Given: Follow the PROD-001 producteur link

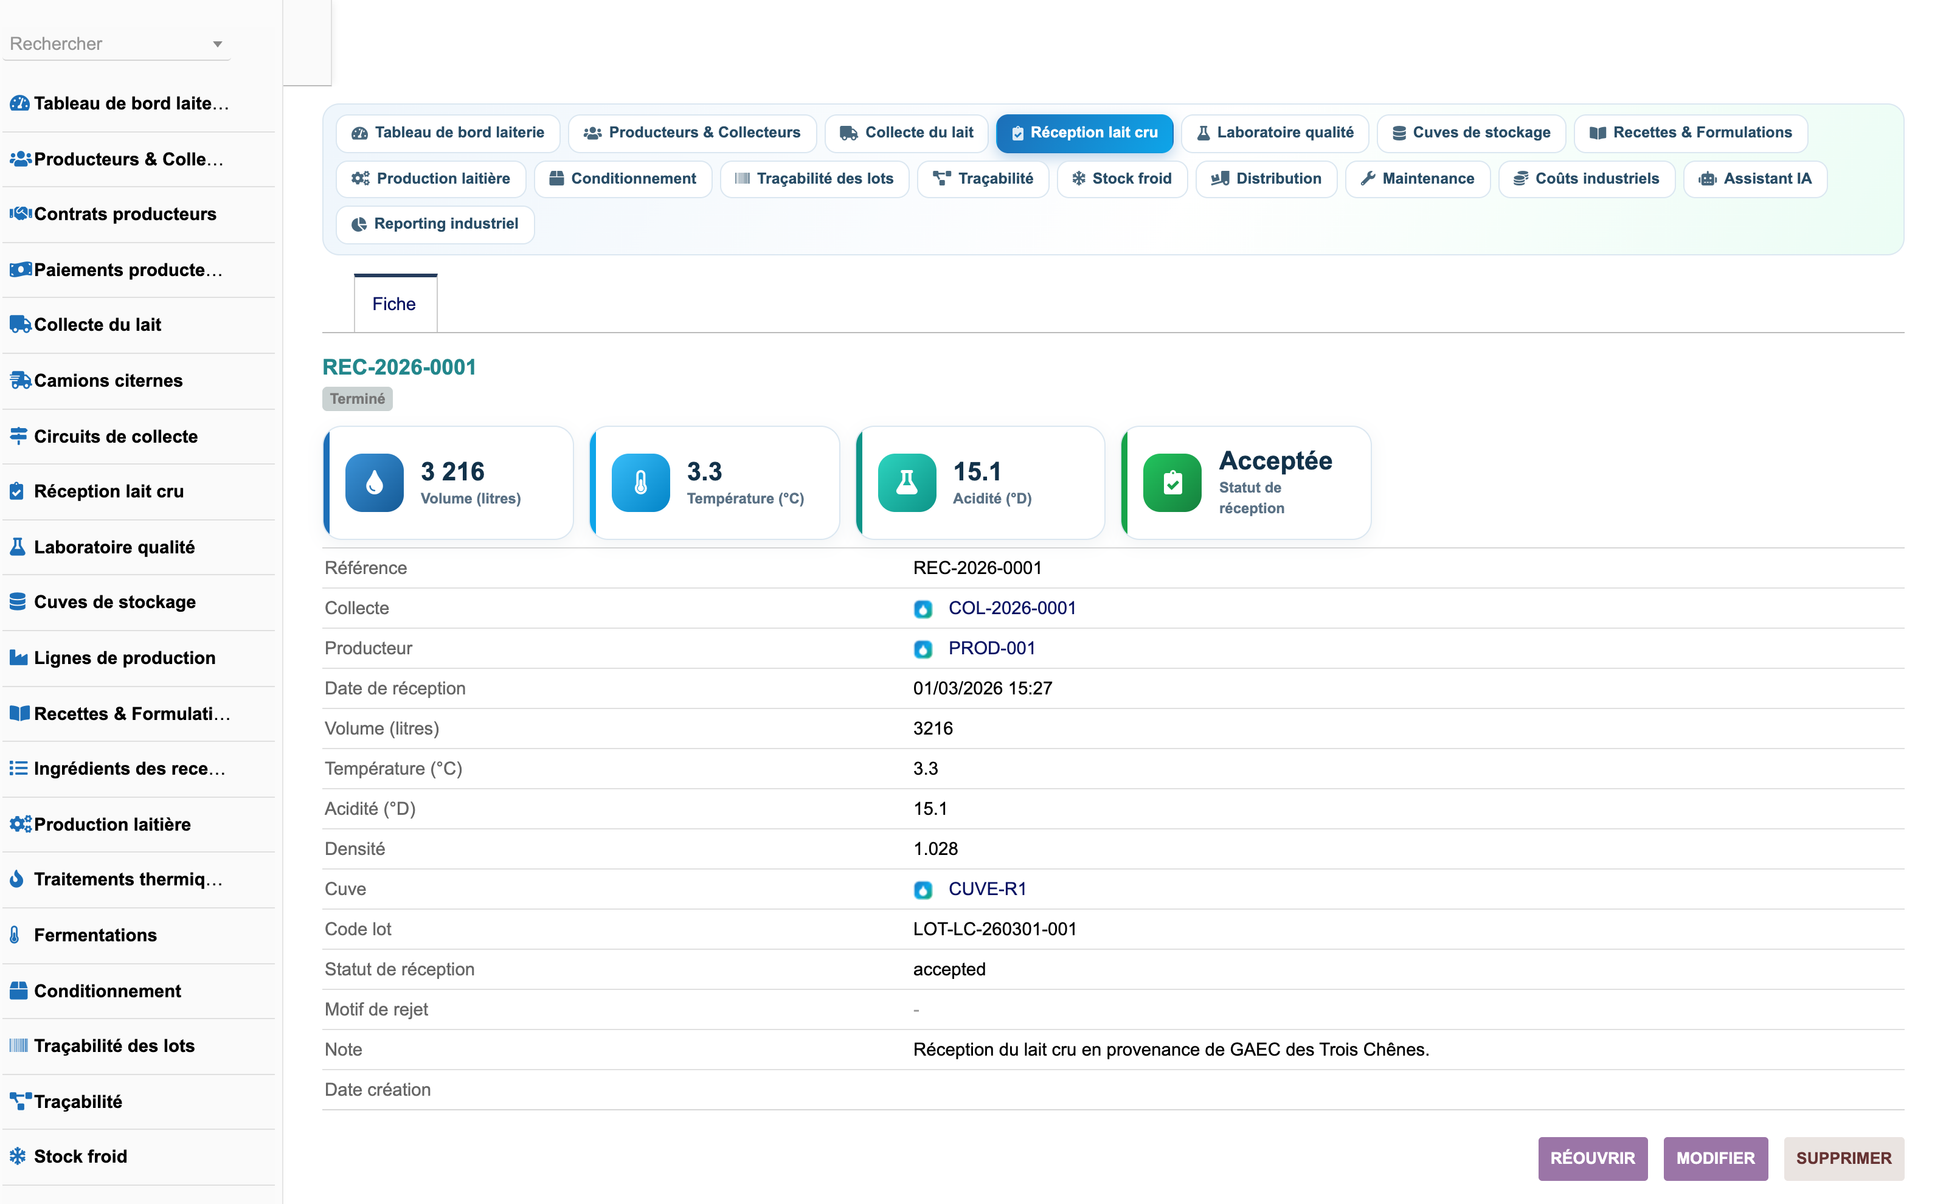Looking at the screenshot, I should coord(992,648).
